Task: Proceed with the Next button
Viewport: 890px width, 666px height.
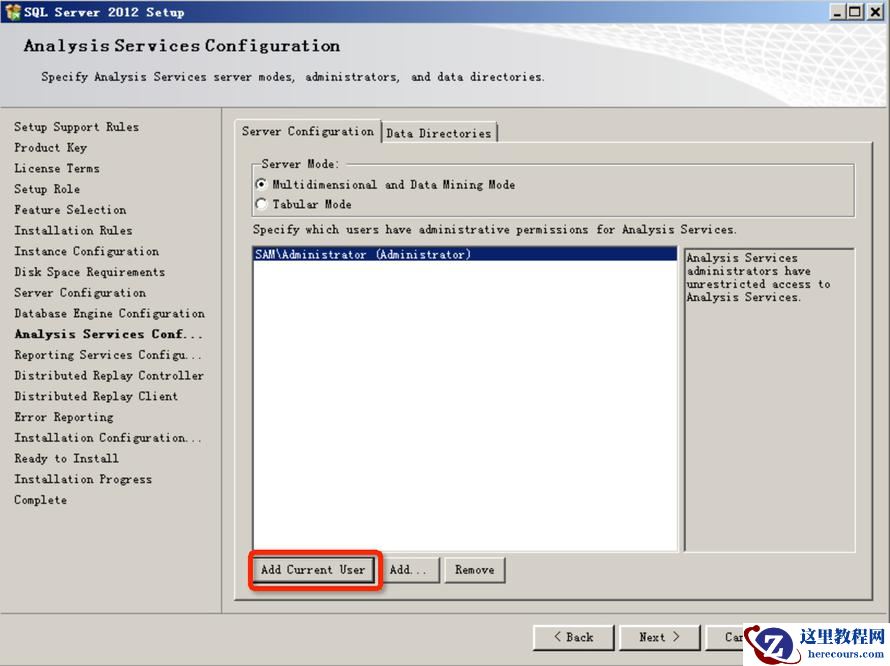Action: tap(660, 637)
